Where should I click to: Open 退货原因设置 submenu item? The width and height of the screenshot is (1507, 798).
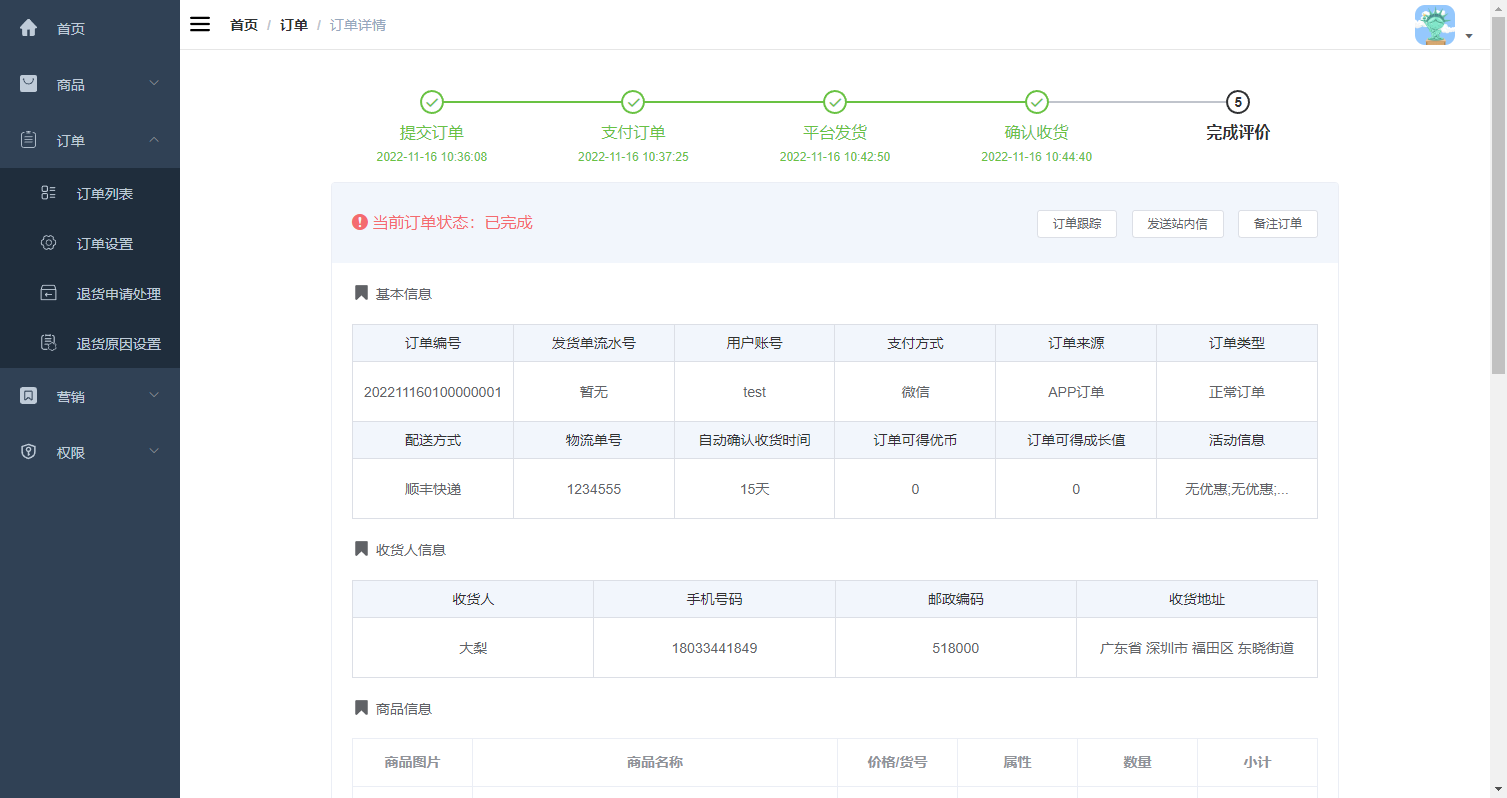(x=90, y=343)
